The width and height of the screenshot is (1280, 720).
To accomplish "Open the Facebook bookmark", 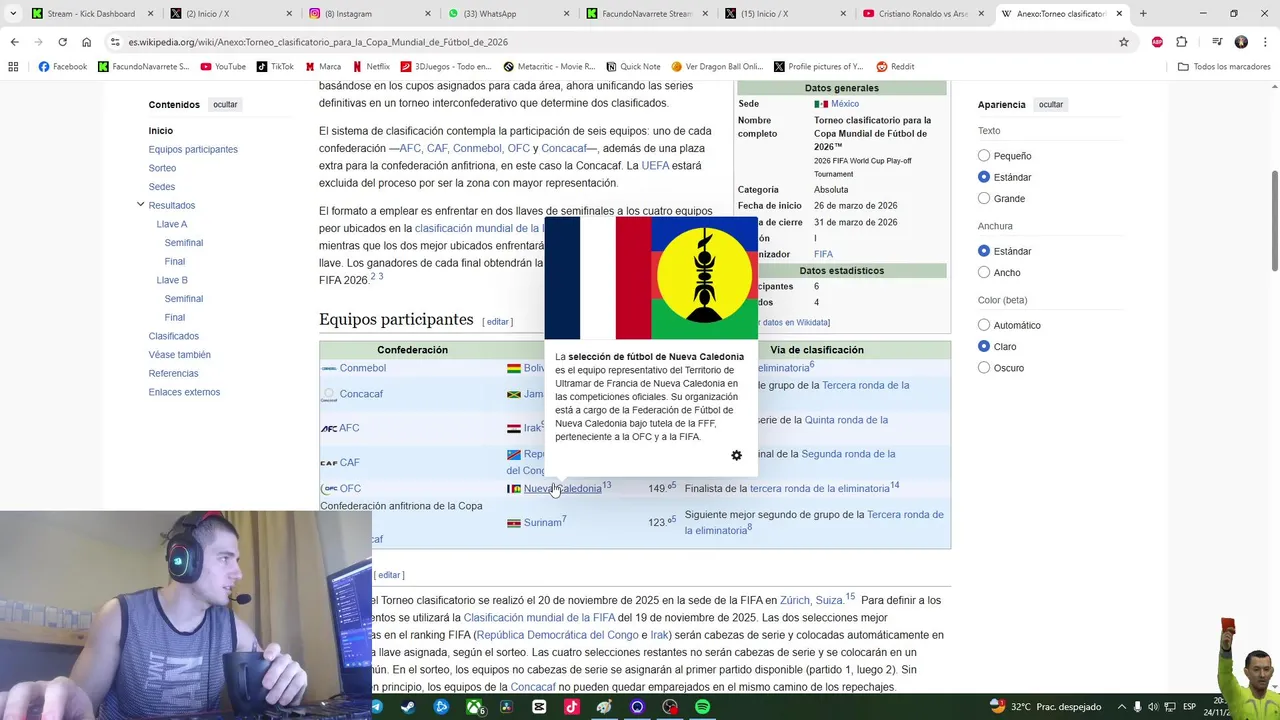I will [x=62, y=67].
